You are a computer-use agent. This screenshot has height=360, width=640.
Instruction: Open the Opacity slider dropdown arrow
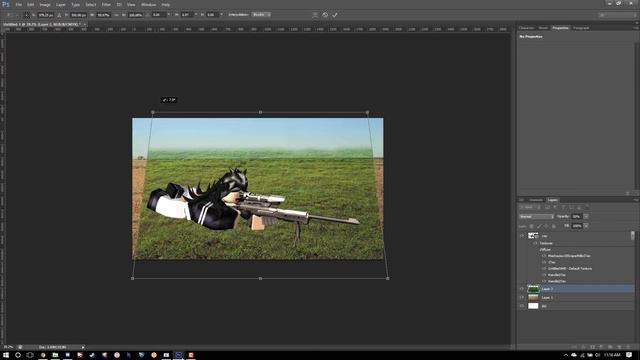(586, 216)
